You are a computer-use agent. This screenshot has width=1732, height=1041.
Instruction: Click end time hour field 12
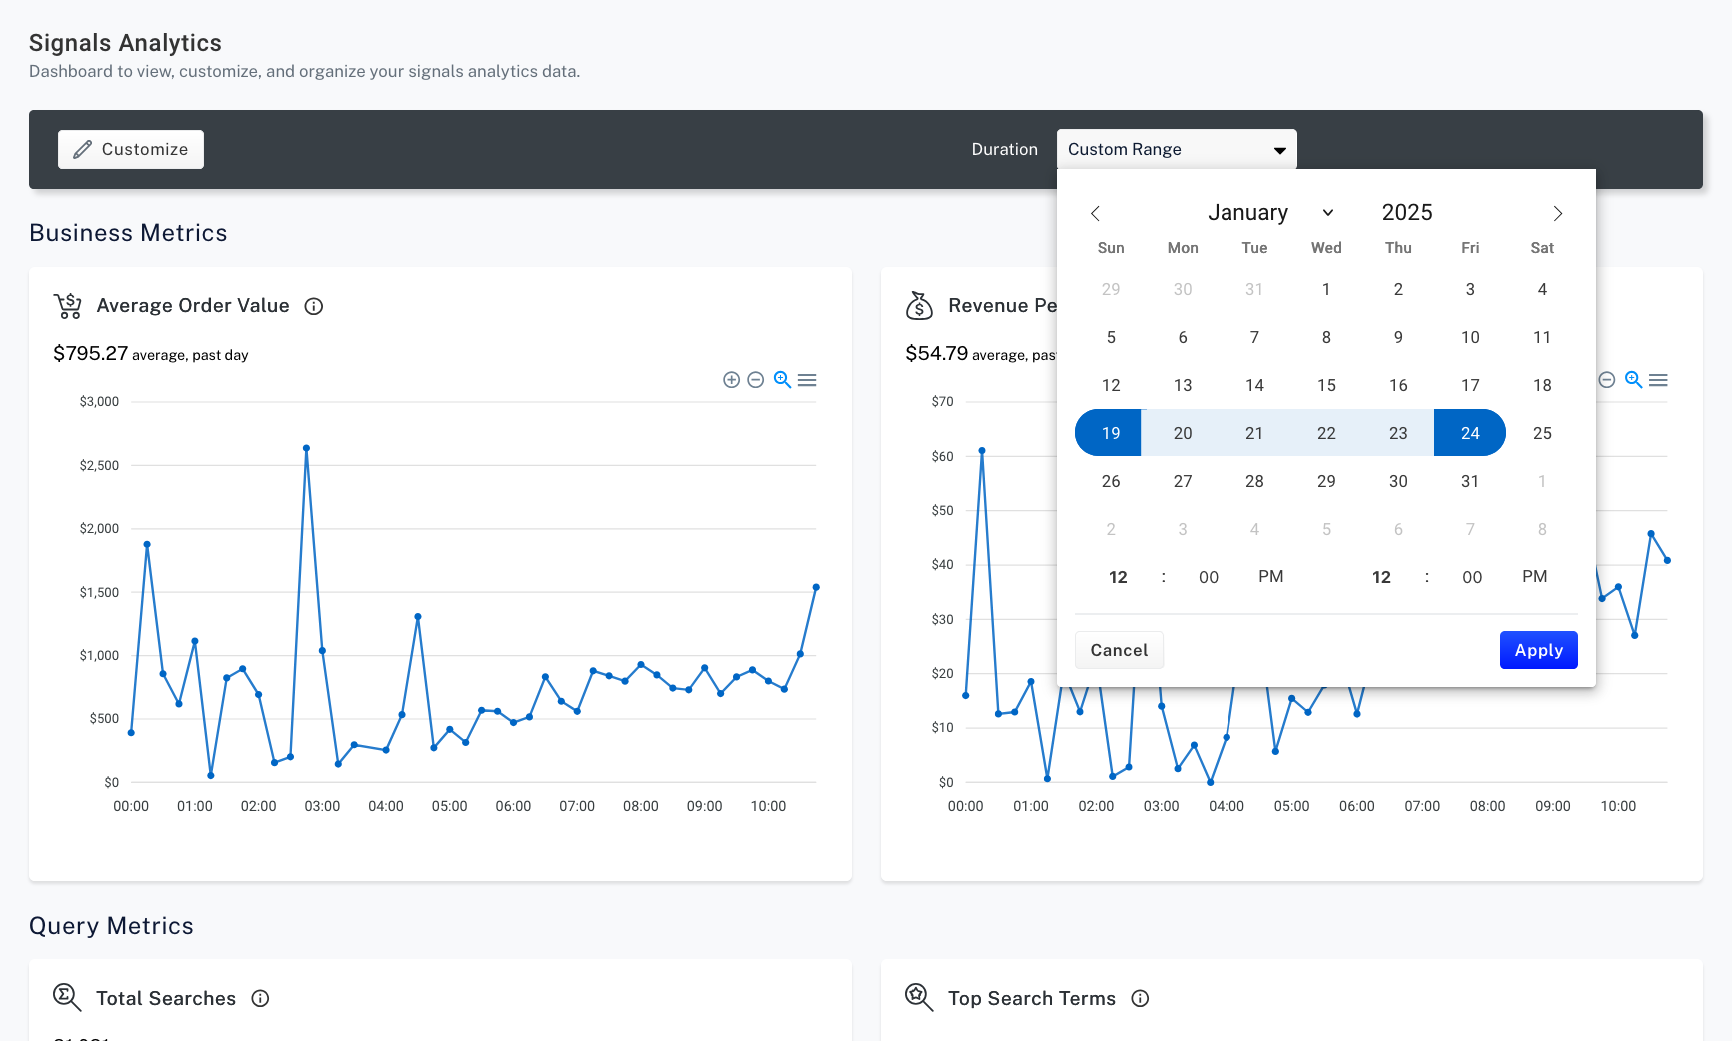(1381, 577)
